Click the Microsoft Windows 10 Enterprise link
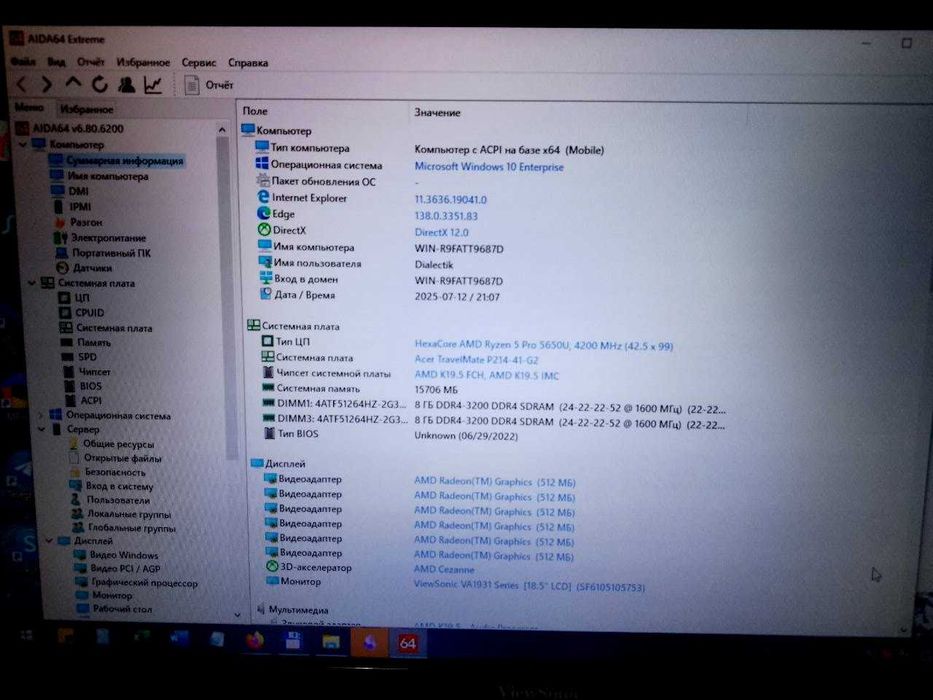 pos(489,167)
